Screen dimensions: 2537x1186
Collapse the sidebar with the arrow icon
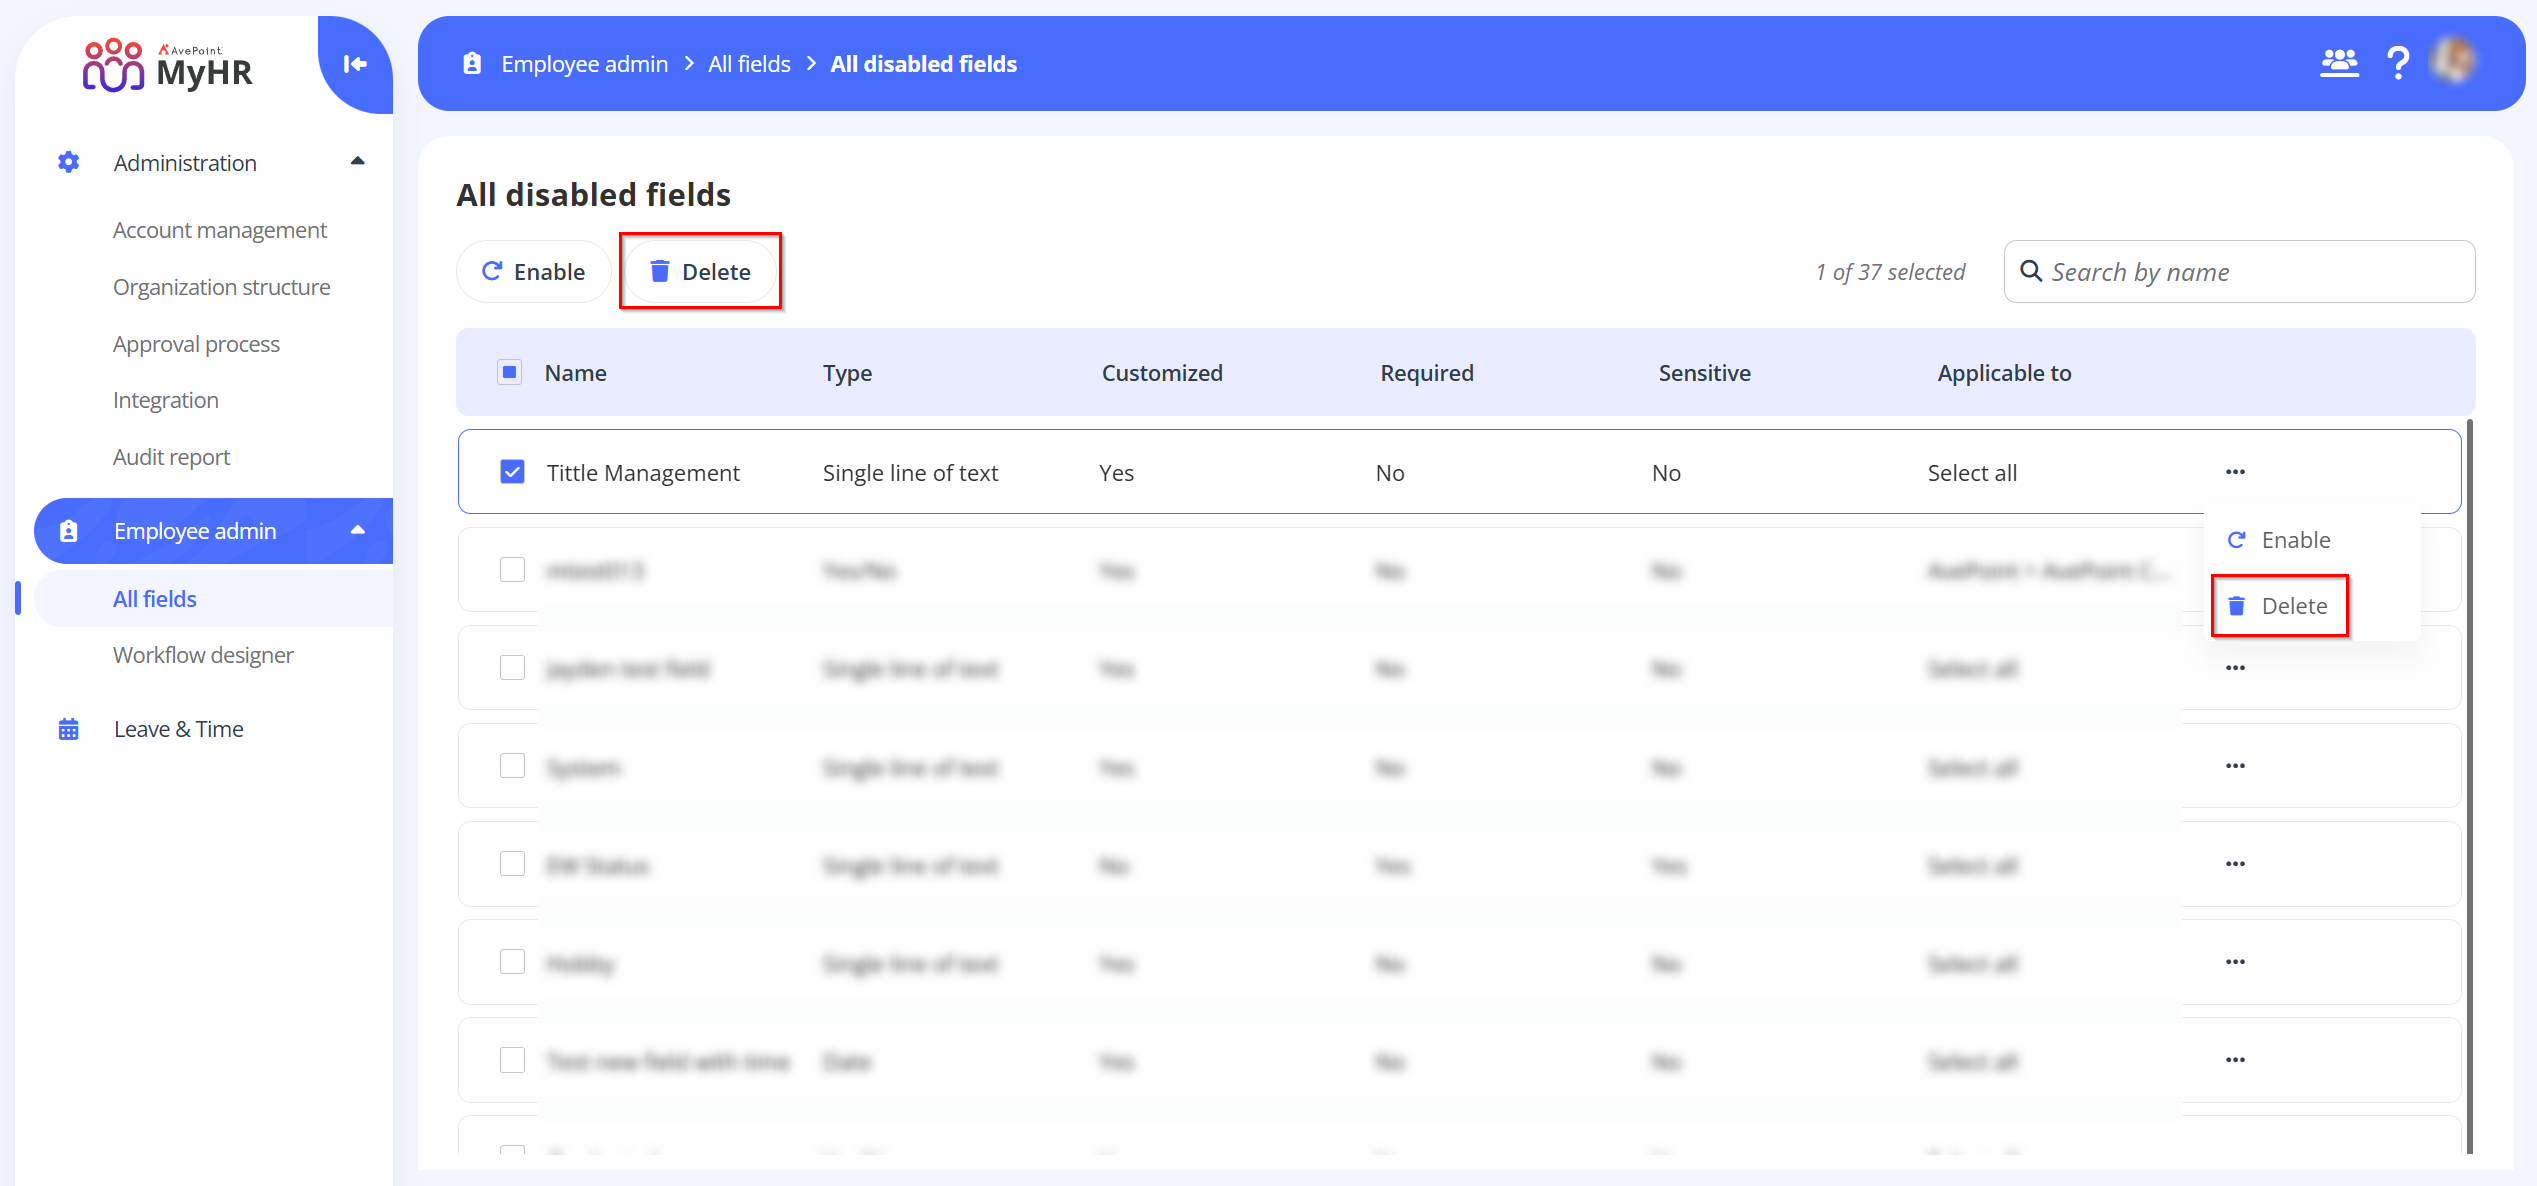(355, 64)
